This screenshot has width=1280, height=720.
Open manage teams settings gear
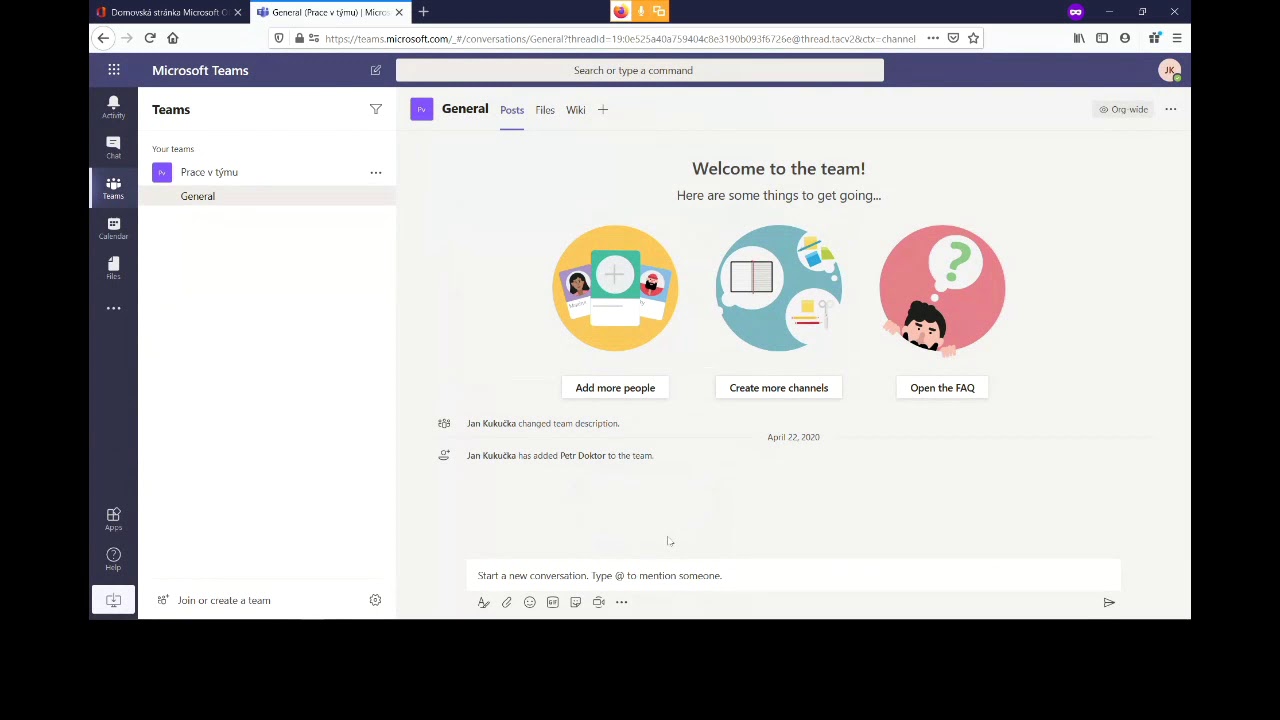(x=375, y=600)
